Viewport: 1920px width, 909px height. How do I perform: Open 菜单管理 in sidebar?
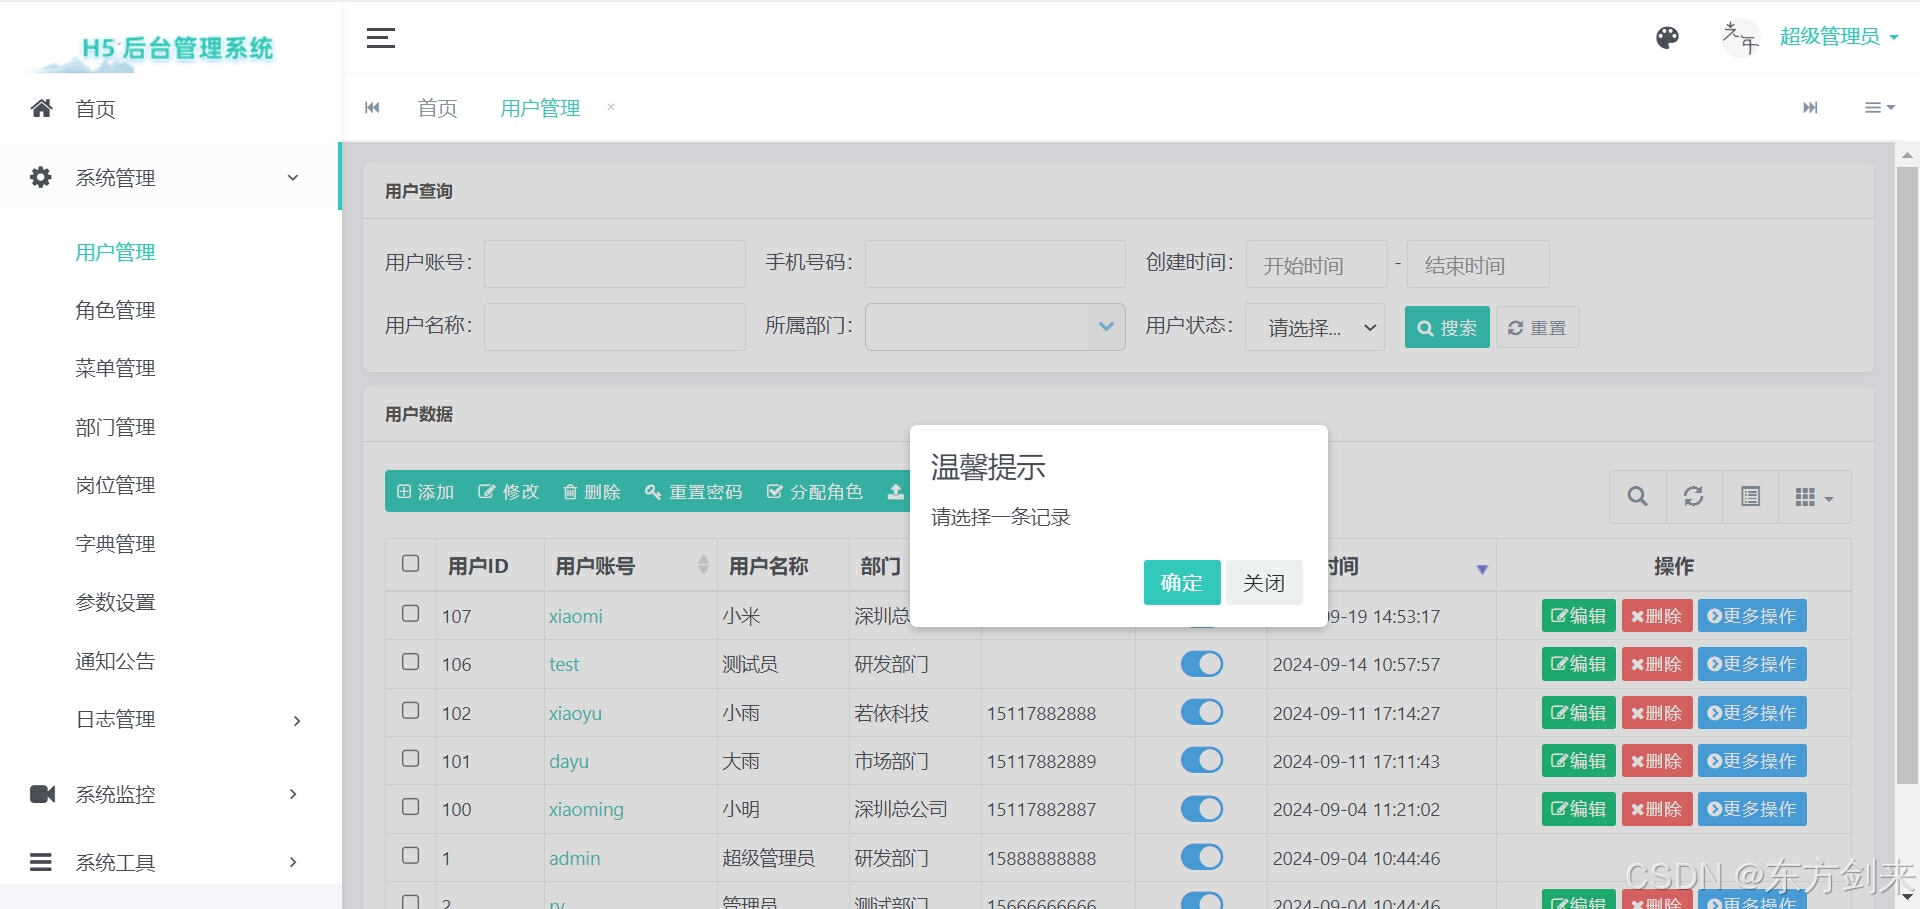tap(115, 368)
